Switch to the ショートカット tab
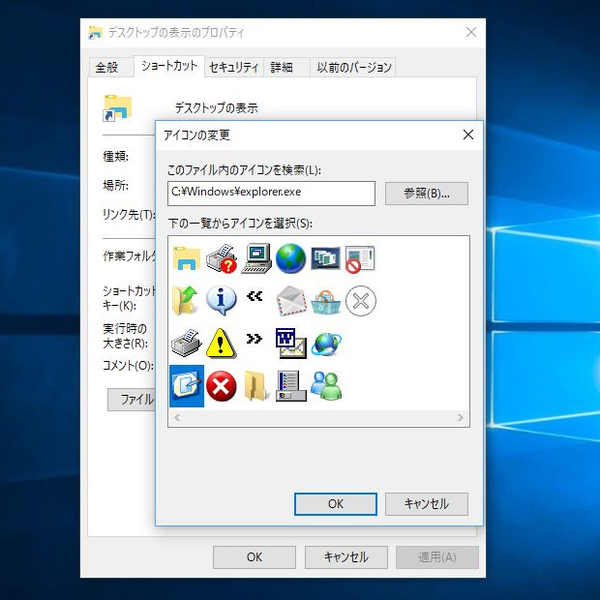Image resolution: width=600 pixels, height=600 pixels. point(169,66)
